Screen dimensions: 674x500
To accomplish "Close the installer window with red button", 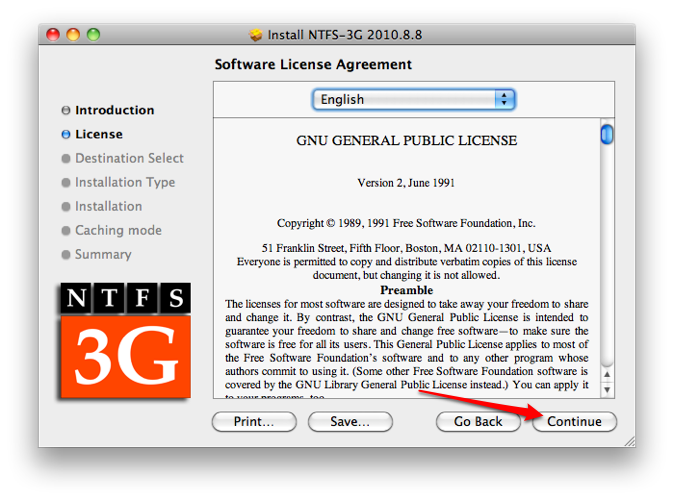I will click(54, 35).
